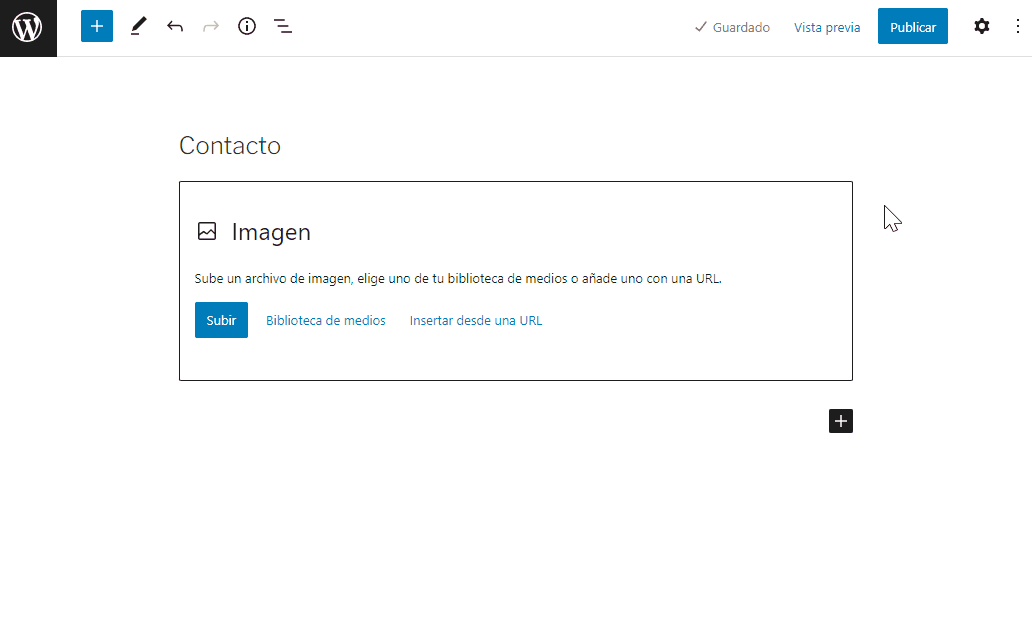Open the three-dot options menu
Viewport: 1032px width, 640px height.
(1018, 26)
